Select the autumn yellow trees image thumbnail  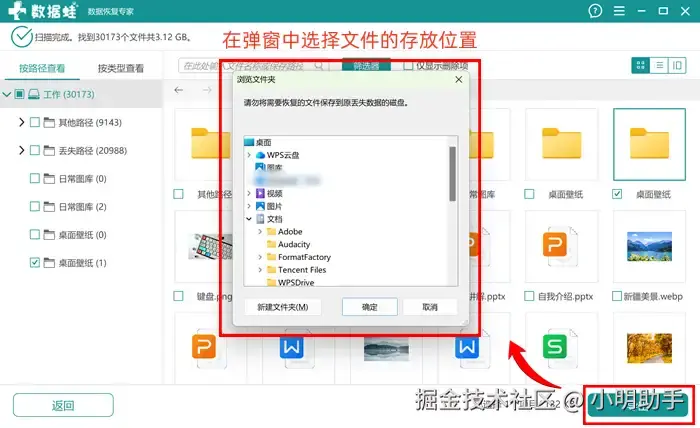tap(649, 348)
